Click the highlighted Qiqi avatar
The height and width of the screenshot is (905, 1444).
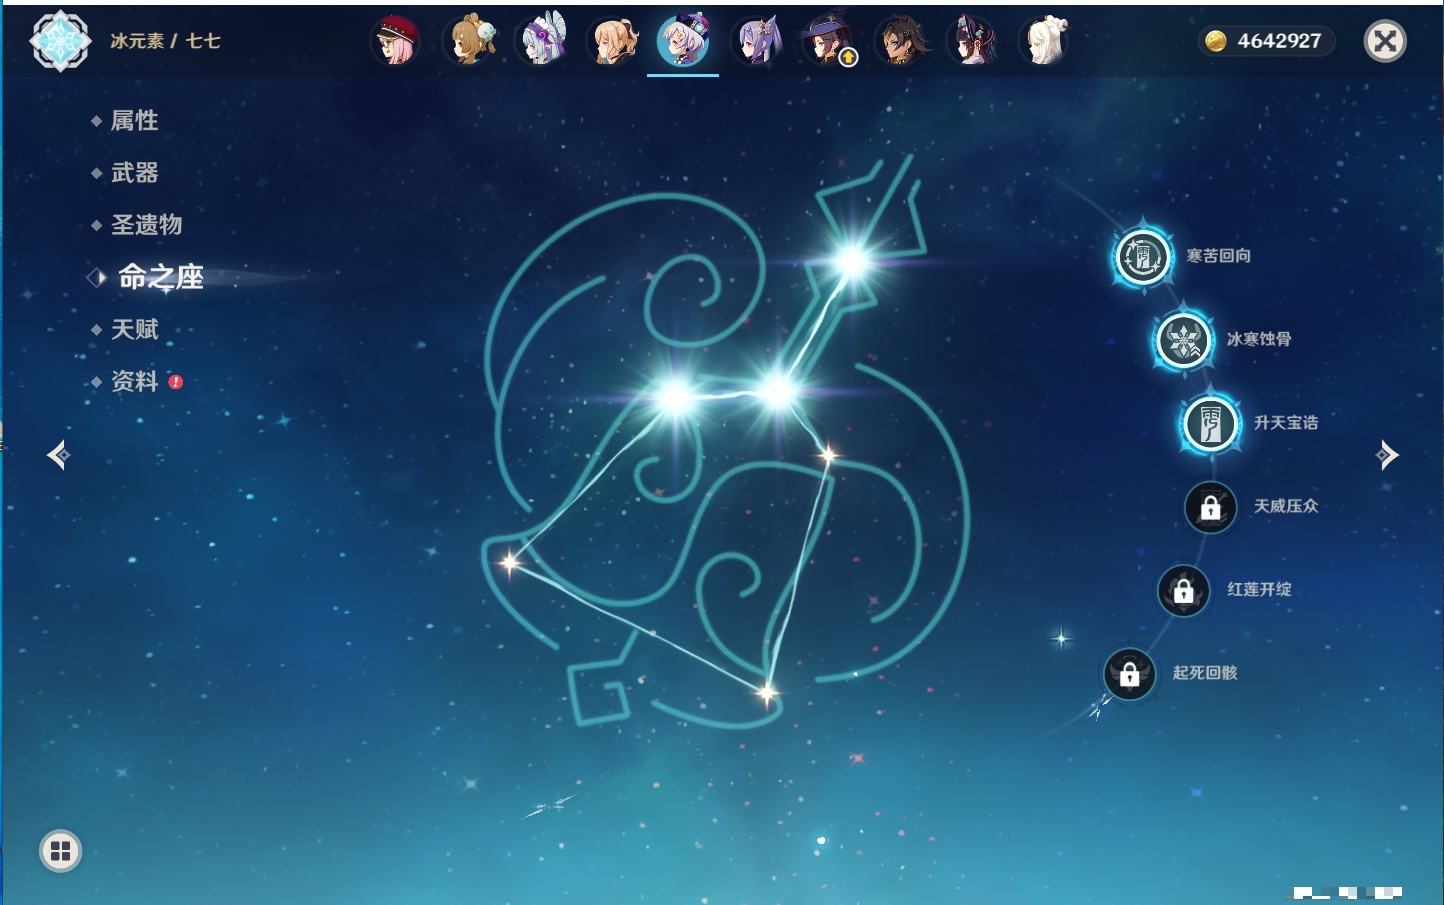(x=683, y=41)
